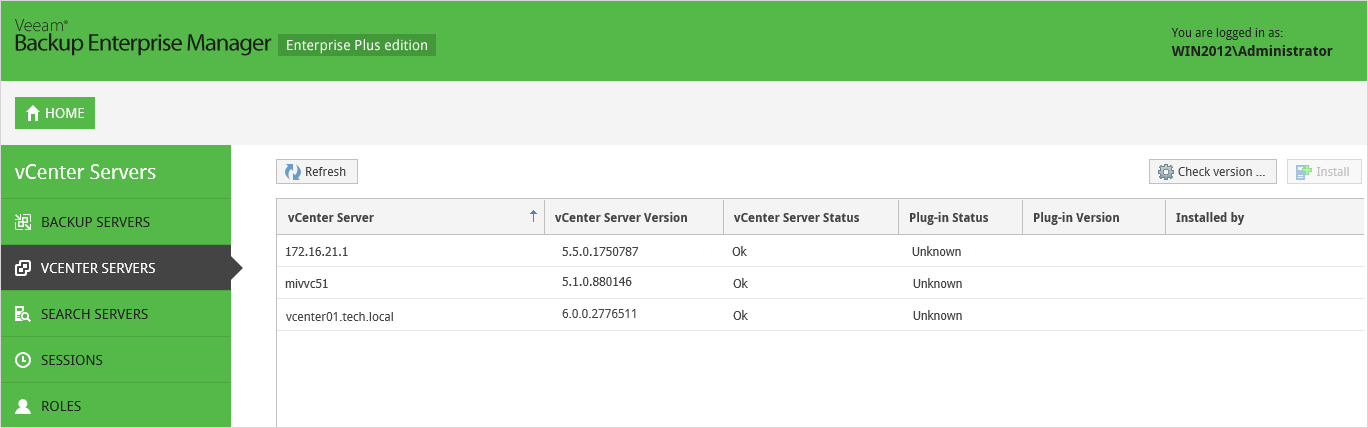This screenshot has height=428, width=1368.
Task: Click the Check version gear icon
Action: point(1165,172)
